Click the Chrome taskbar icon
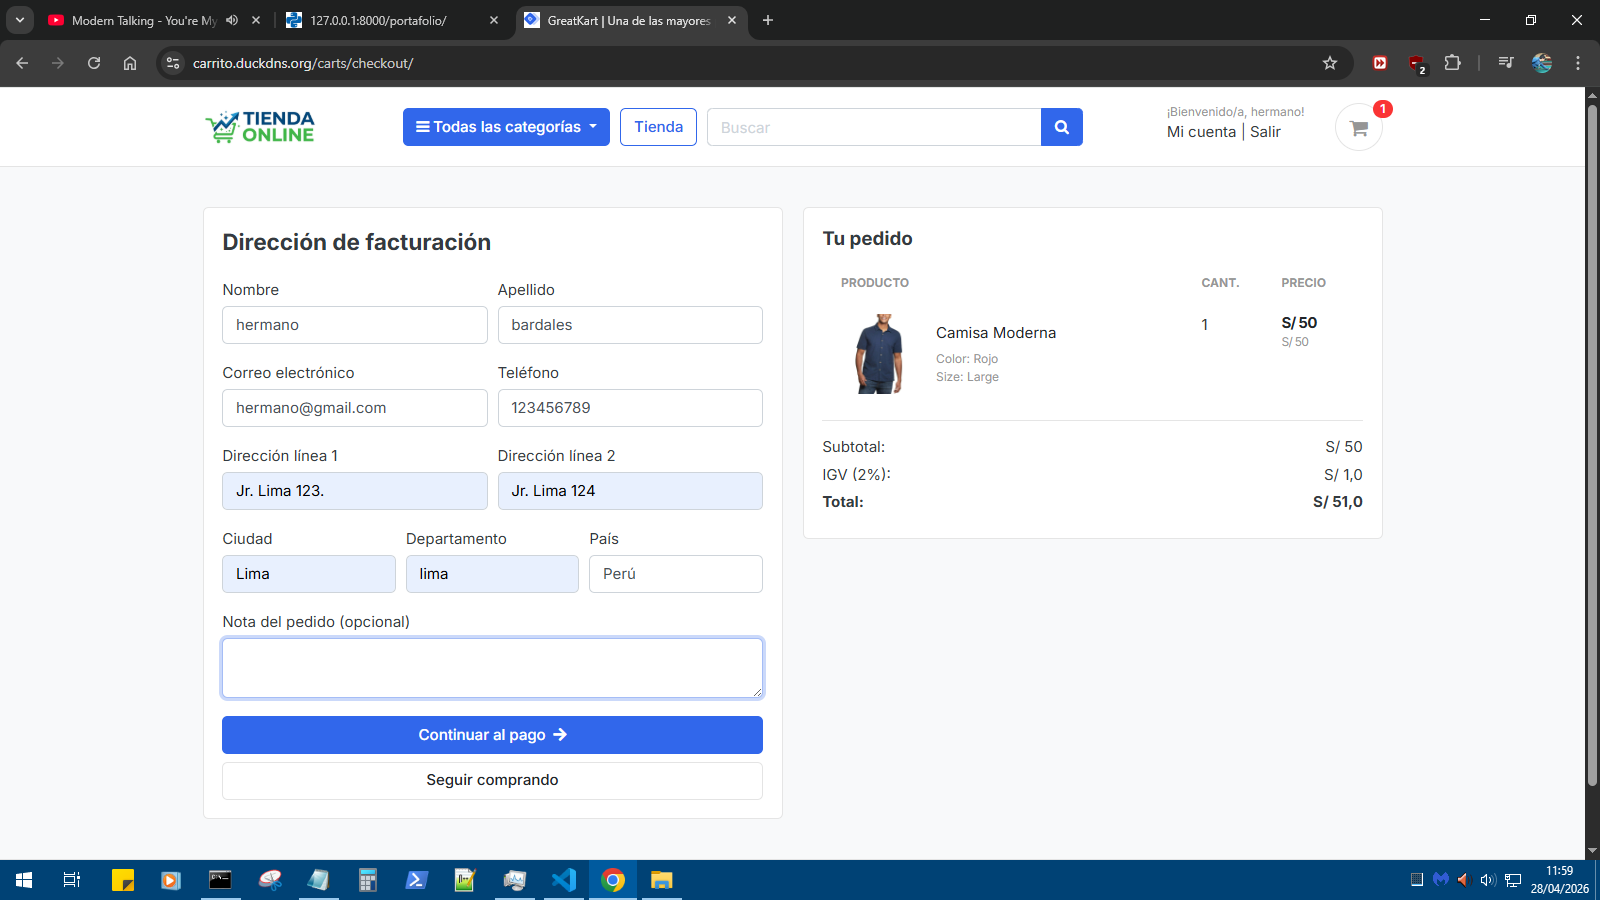The height and width of the screenshot is (900, 1600). [613, 880]
